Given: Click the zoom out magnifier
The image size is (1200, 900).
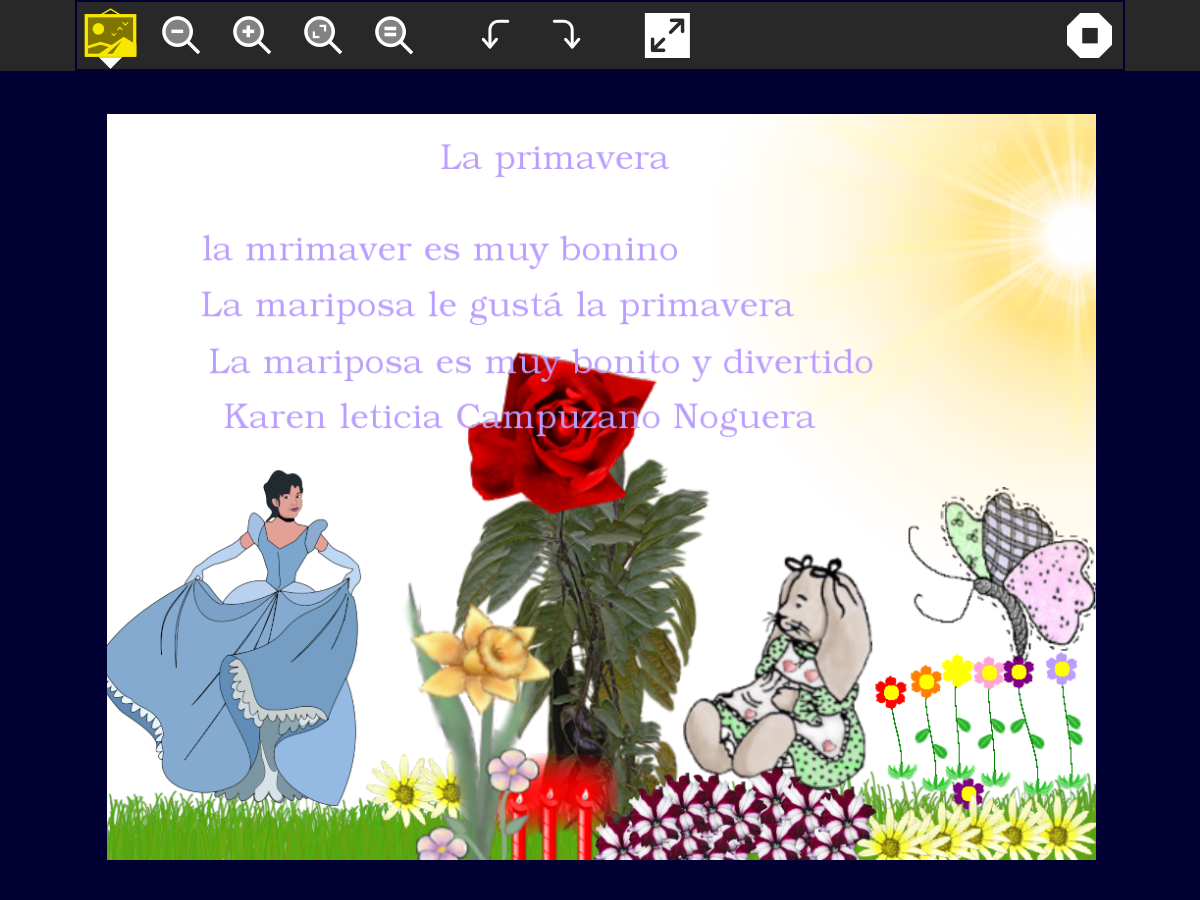Looking at the screenshot, I should [x=181, y=35].
